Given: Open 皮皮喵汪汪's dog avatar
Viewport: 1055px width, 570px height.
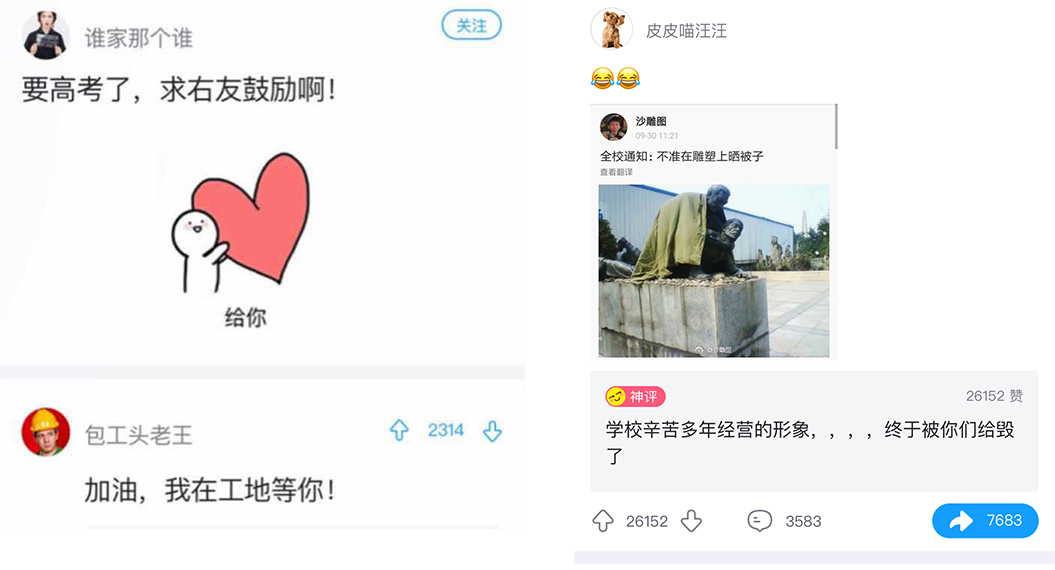Looking at the screenshot, I should click(612, 29).
